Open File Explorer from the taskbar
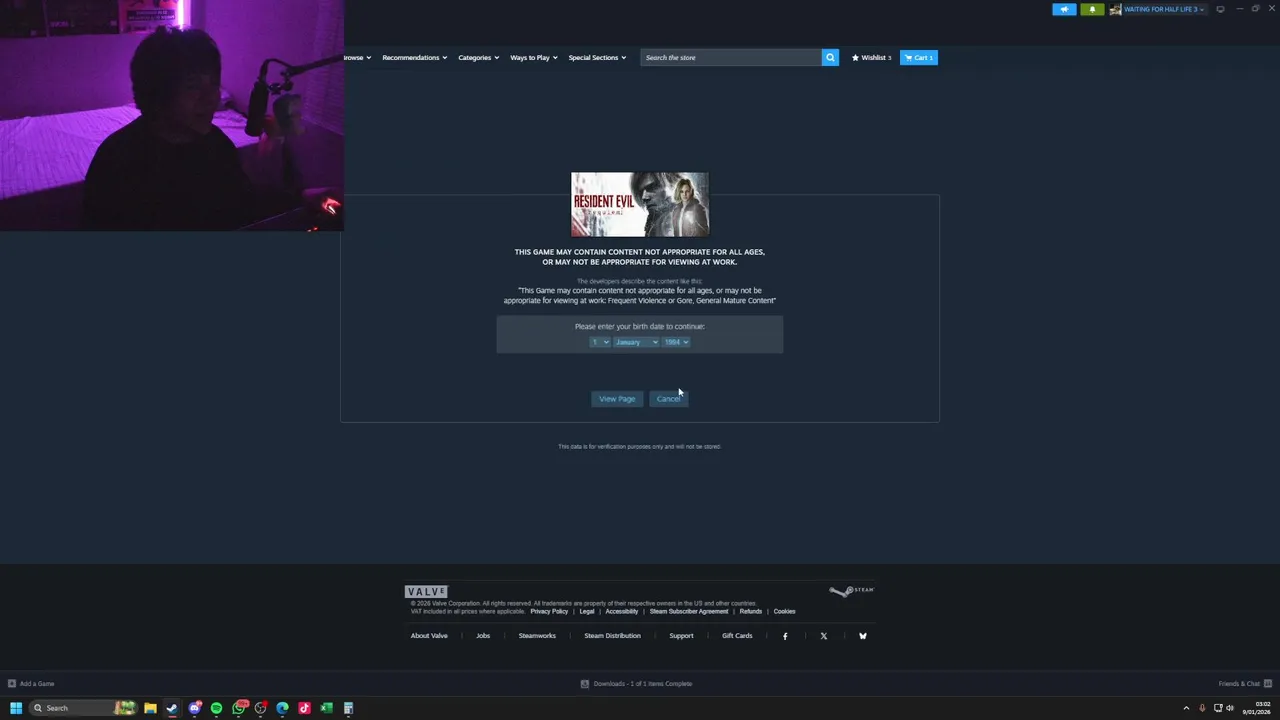This screenshot has height=720, width=1280. click(150, 708)
